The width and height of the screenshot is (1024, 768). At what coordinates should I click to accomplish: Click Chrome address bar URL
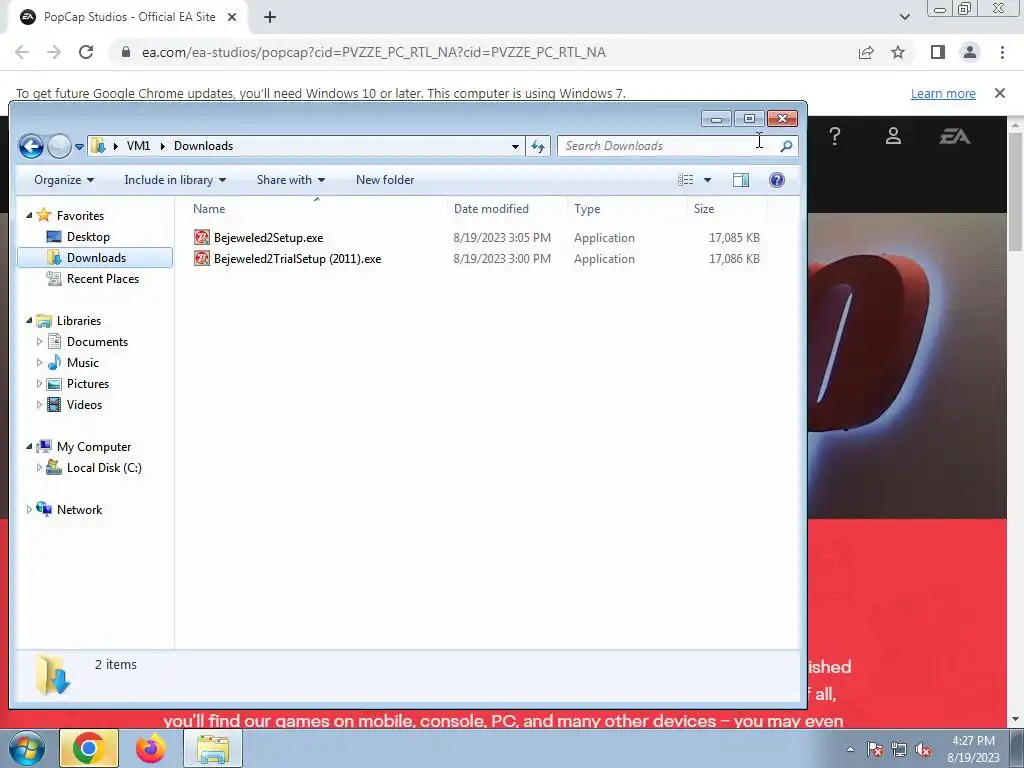pyautogui.click(x=374, y=52)
